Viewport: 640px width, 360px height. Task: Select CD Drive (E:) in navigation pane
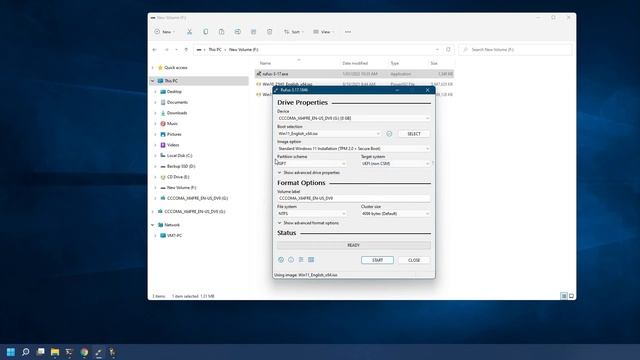click(x=178, y=177)
